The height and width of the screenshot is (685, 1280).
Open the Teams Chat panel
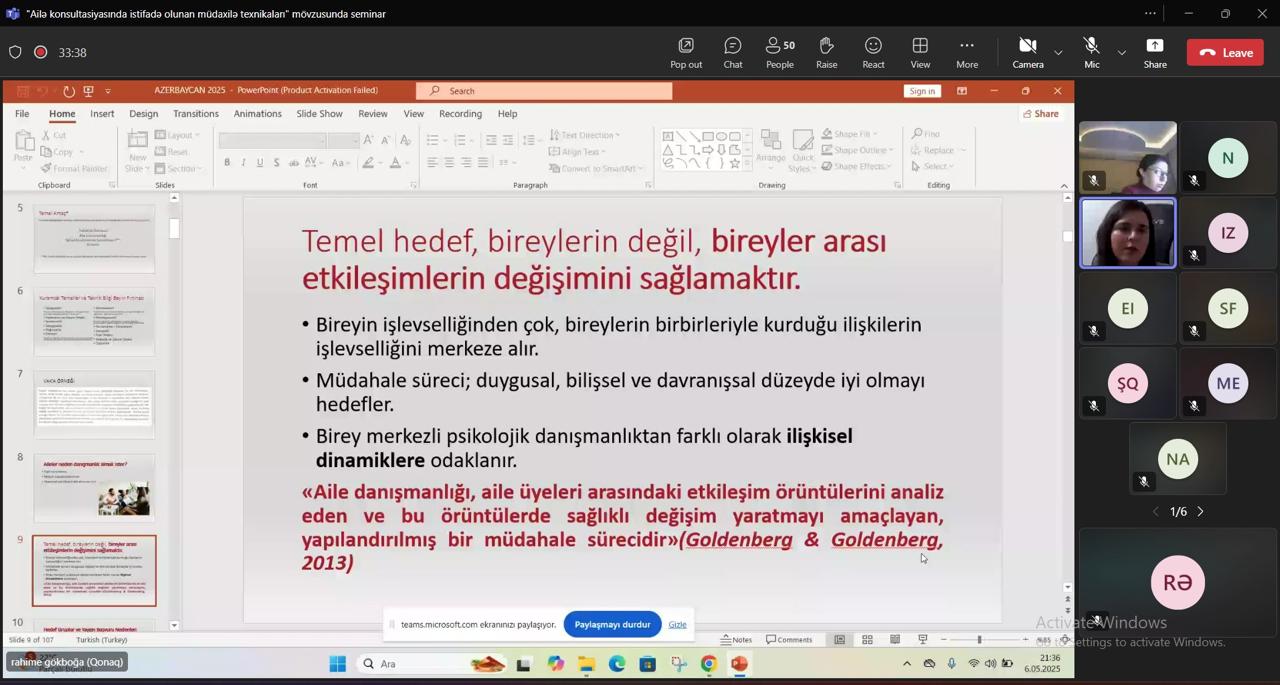(732, 52)
